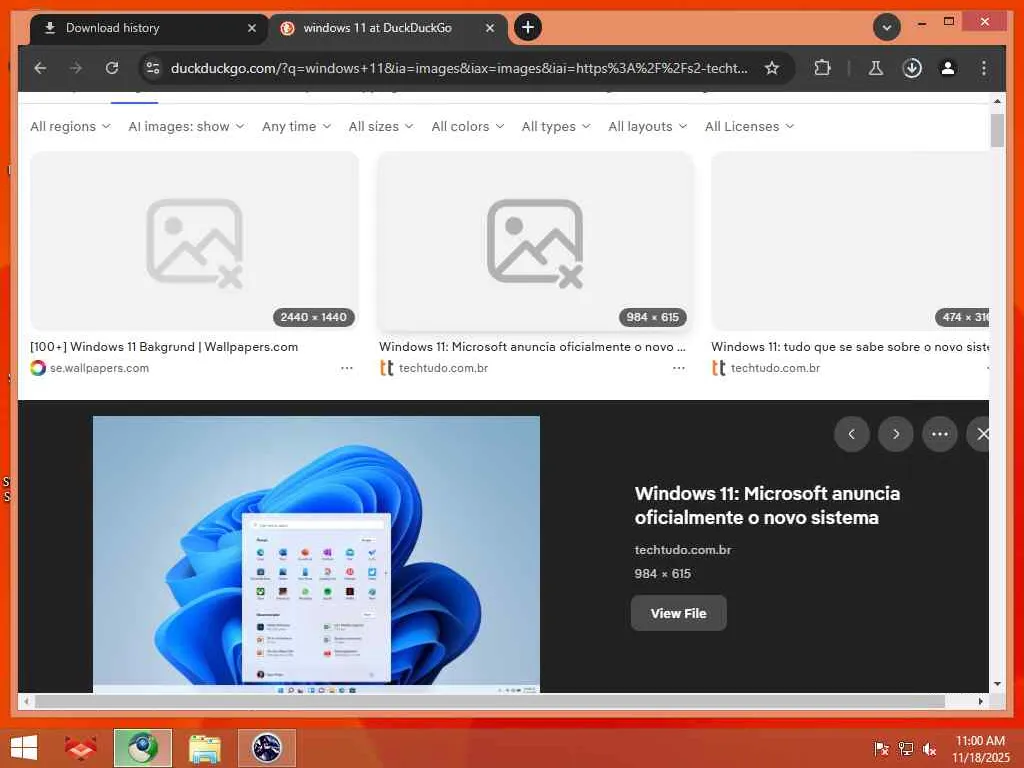Open the Action Center flag icon
This screenshot has height=768, width=1024.
pos(881,748)
